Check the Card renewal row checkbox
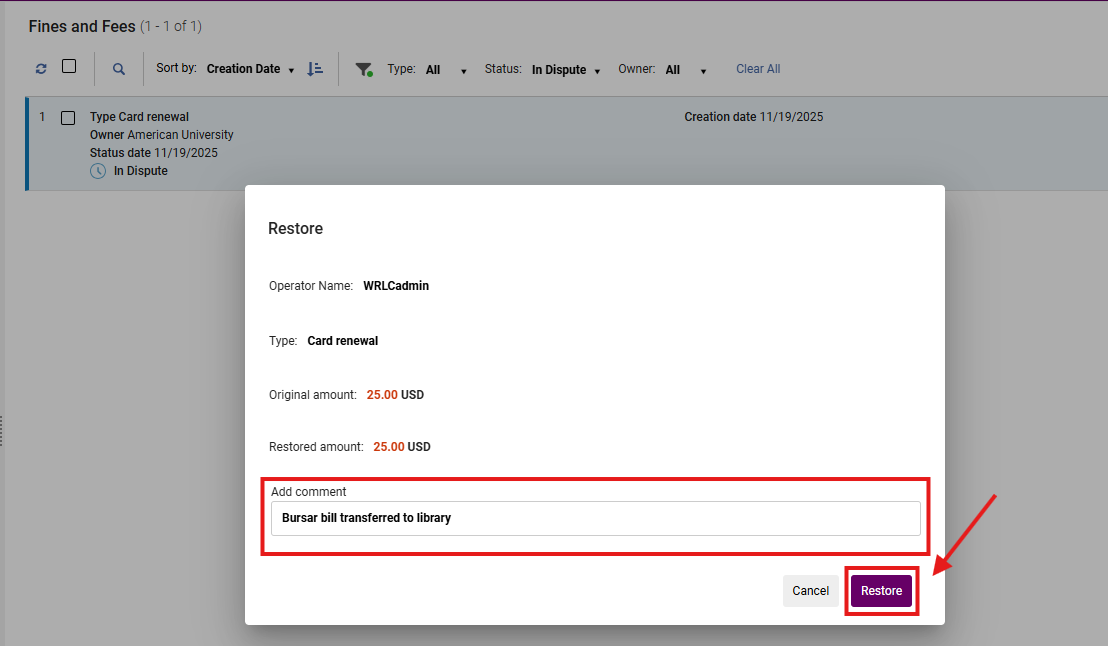The width and height of the screenshot is (1108, 646). pos(68,118)
